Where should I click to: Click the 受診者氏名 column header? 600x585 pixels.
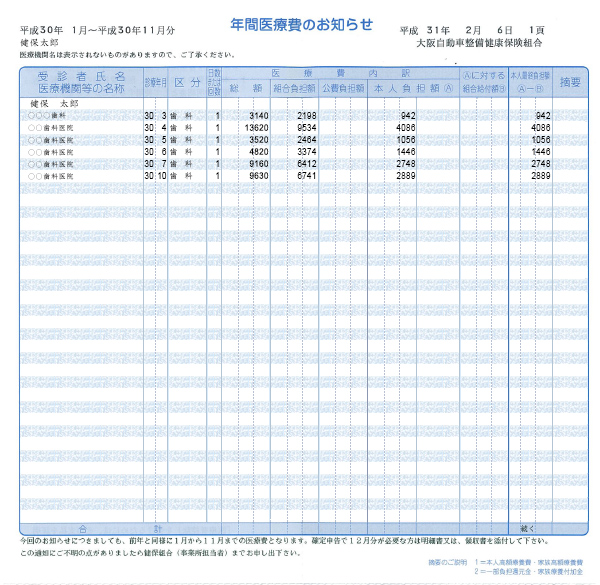click(82, 76)
